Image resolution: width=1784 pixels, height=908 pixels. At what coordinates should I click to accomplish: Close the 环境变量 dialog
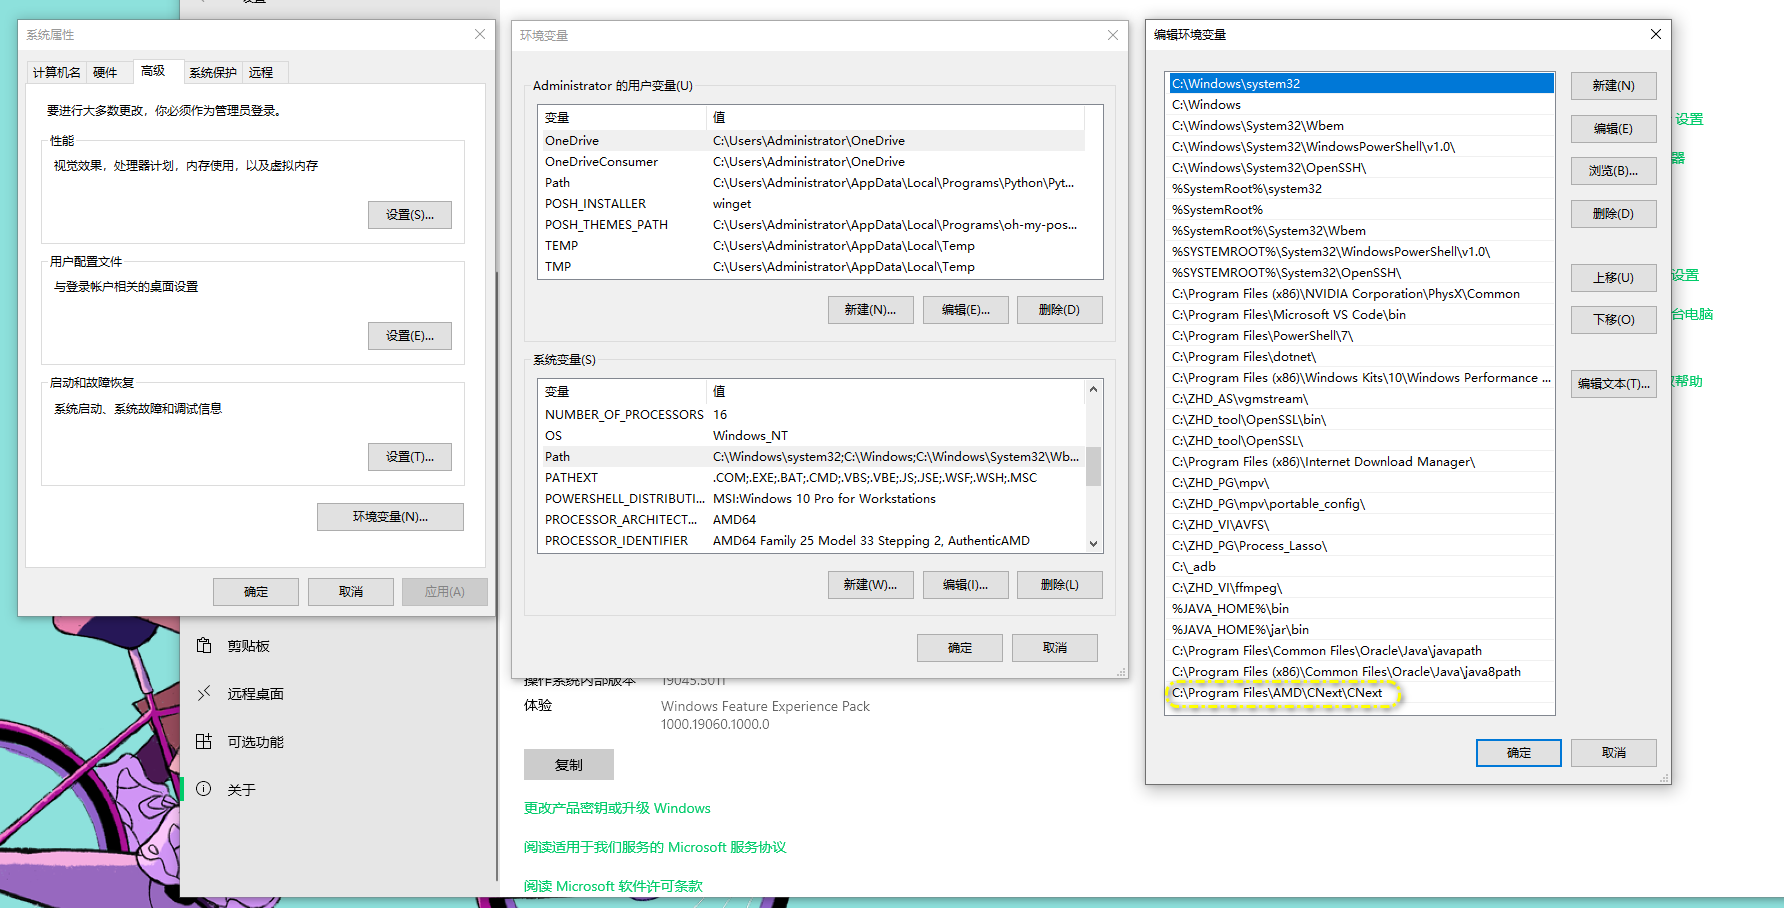click(1113, 35)
